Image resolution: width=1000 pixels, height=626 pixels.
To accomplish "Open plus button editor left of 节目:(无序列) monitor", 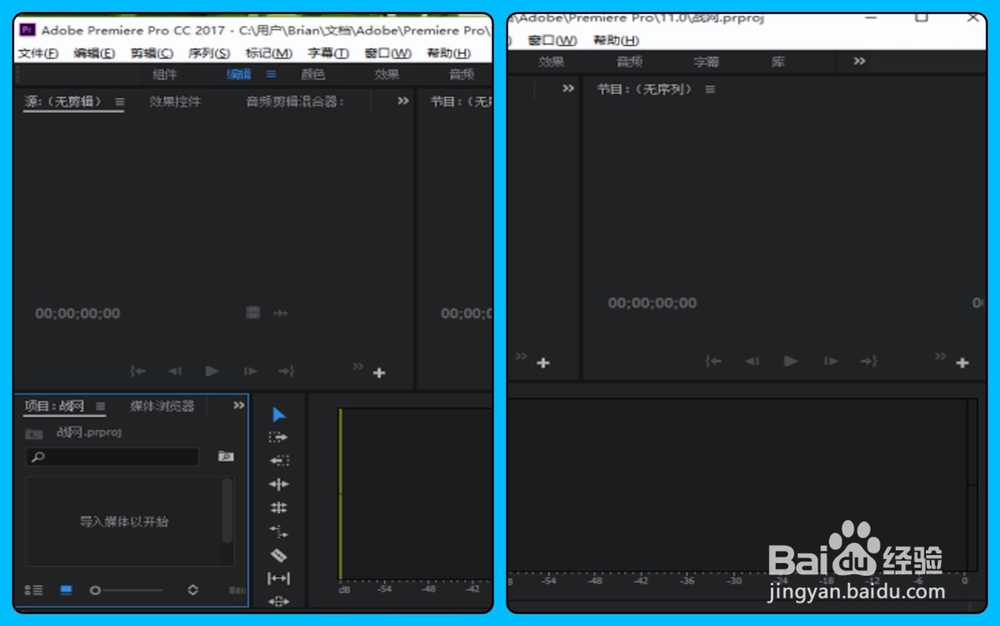I will (x=543, y=363).
